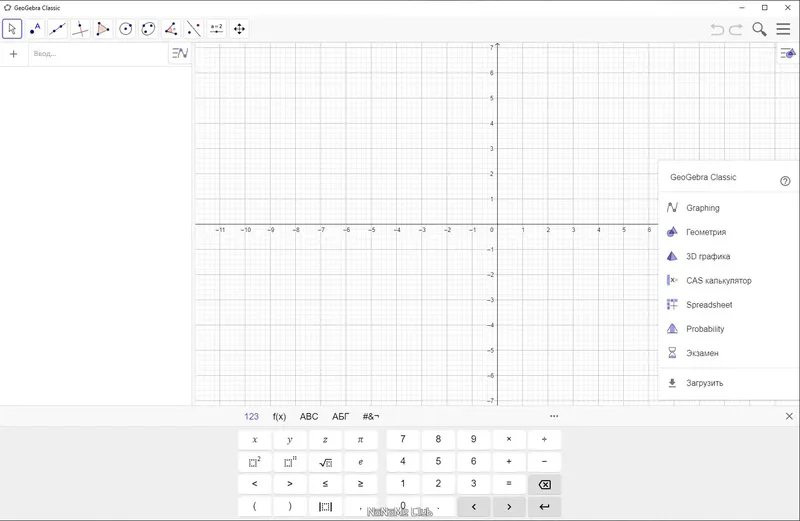This screenshot has height=521, width=800.
Task: Tap the backspace delete key
Action: click(x=544, y=484)
